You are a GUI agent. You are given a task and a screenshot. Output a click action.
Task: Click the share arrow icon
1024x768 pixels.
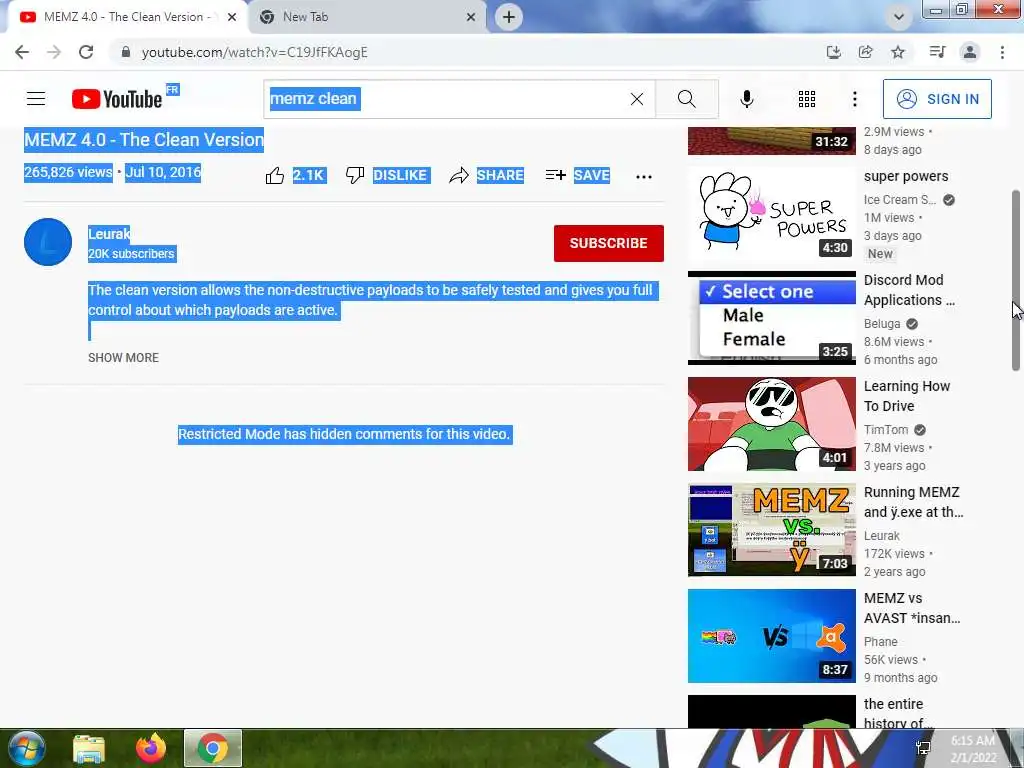coord(459,175)
